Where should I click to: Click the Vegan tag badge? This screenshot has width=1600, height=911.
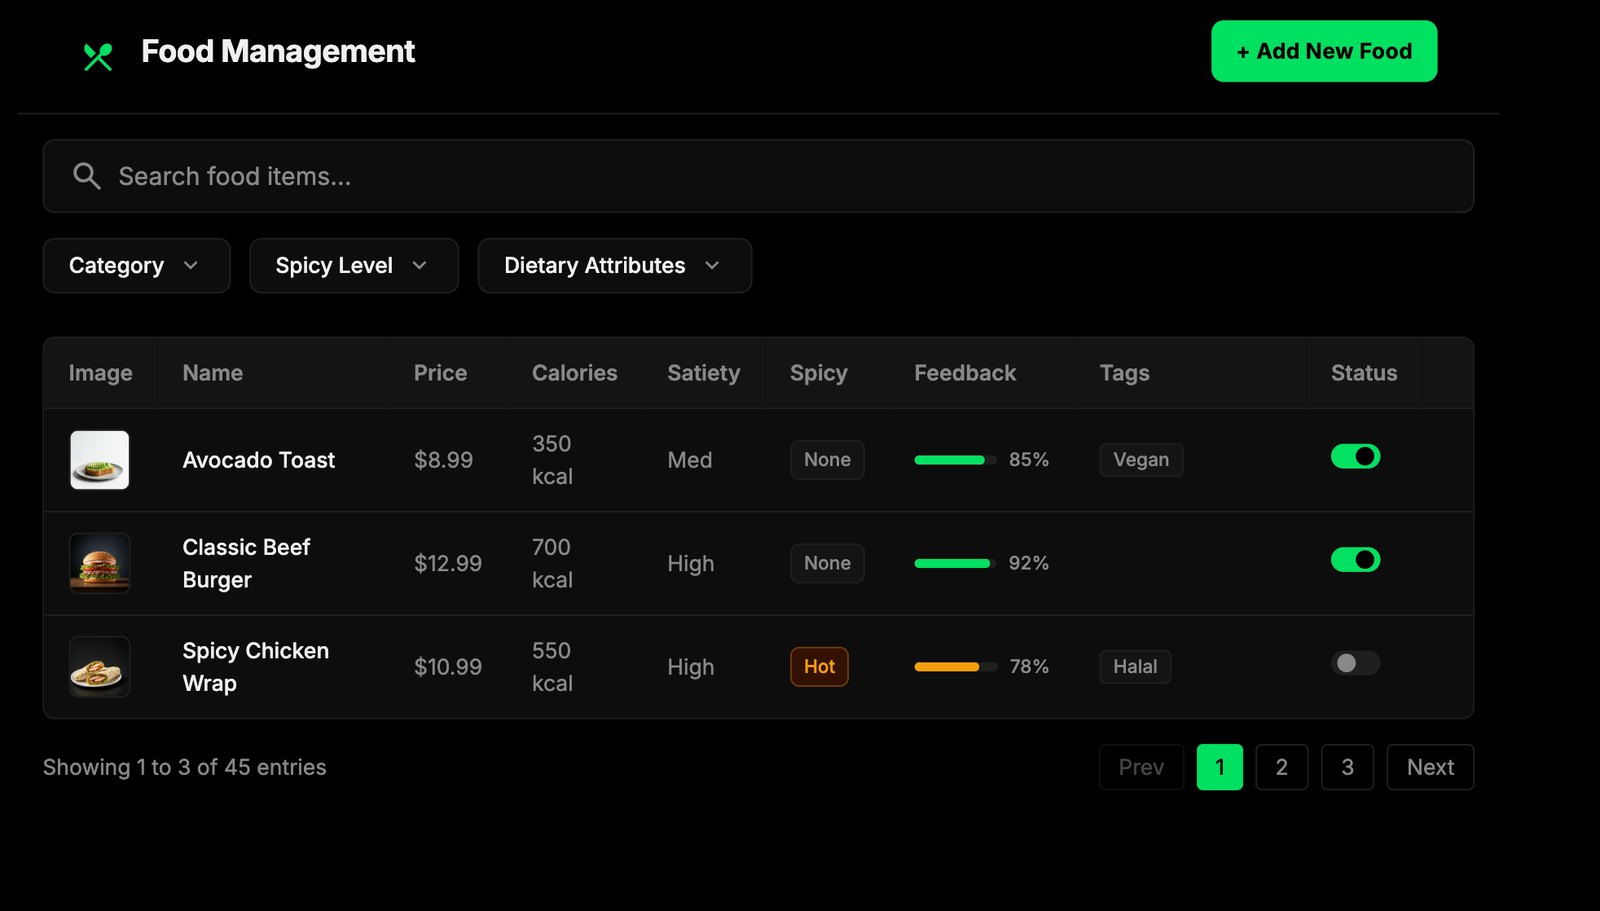1141,460
